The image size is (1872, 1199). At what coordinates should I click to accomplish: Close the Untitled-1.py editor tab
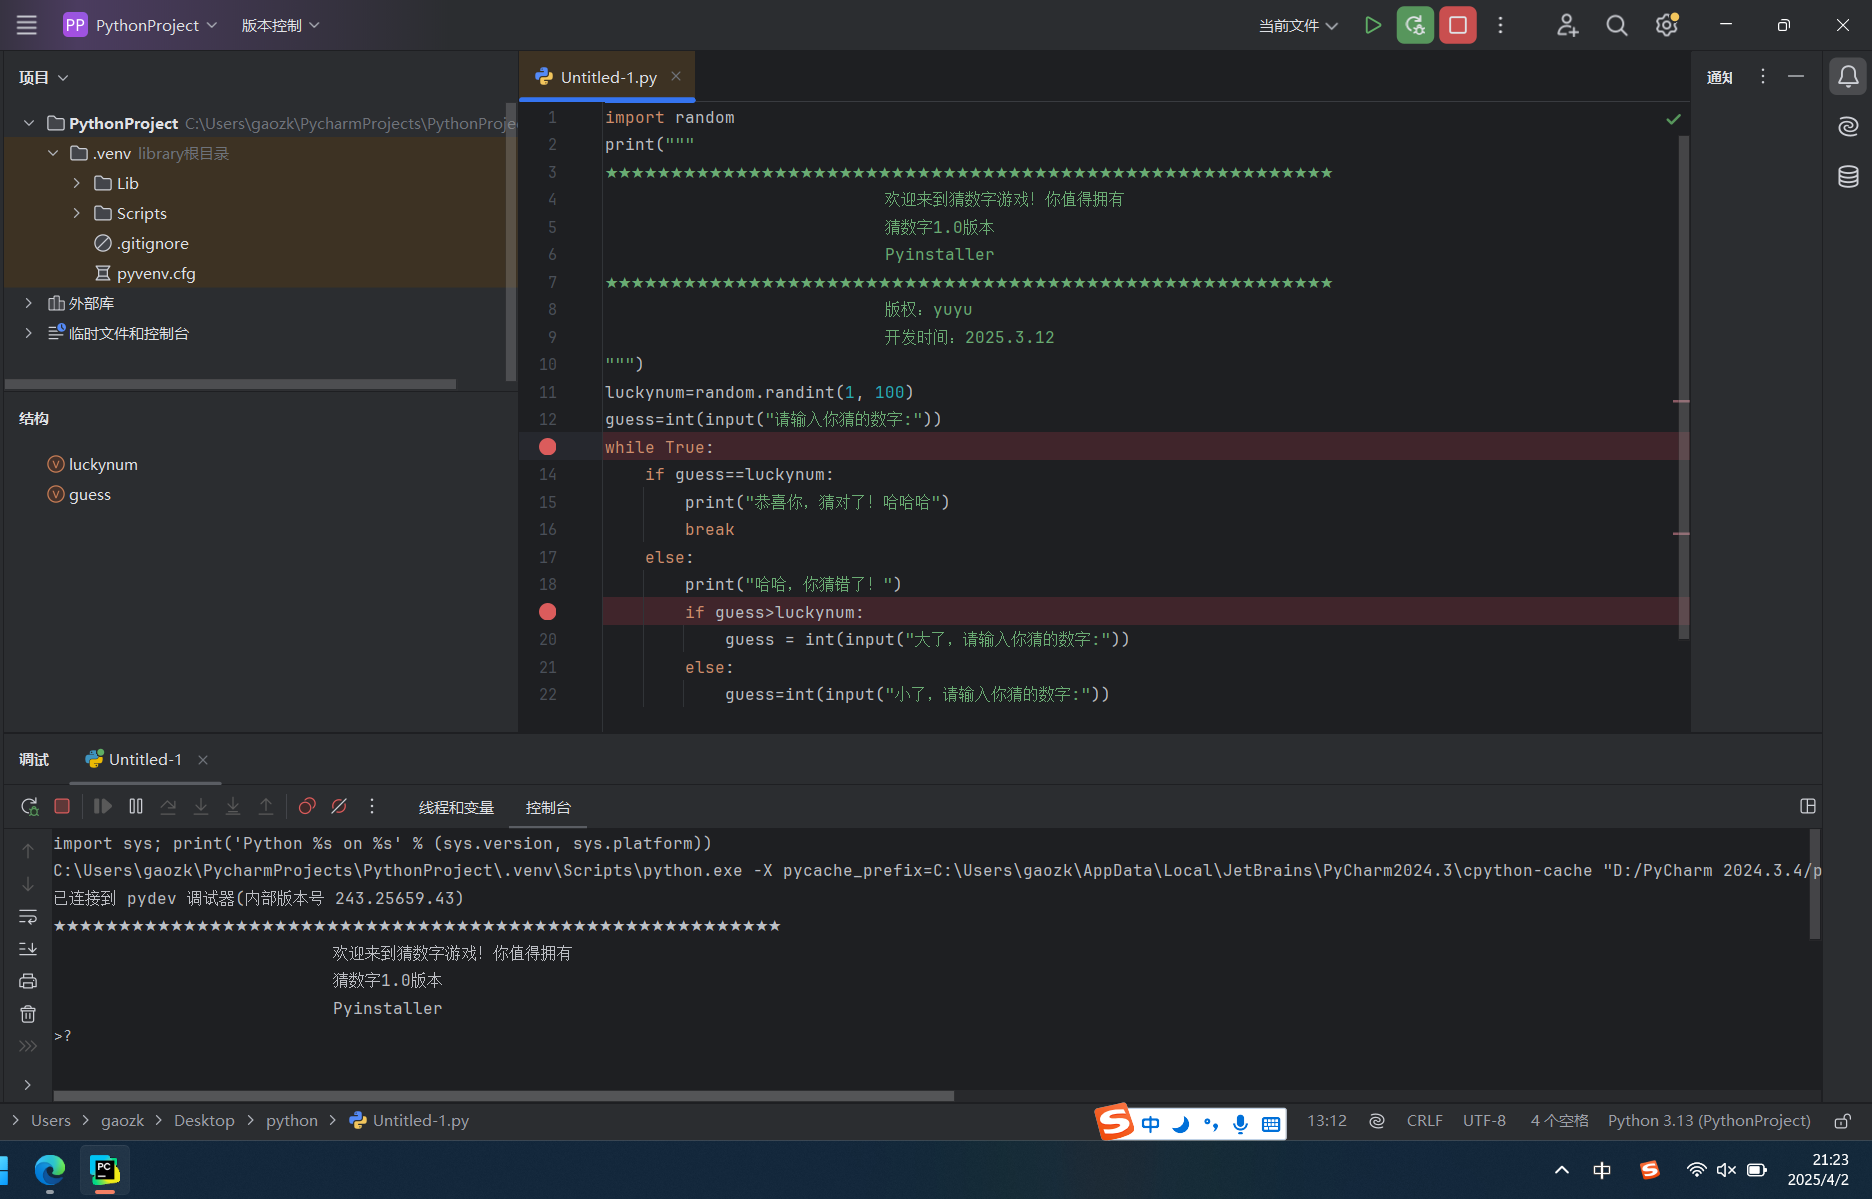click(x=676, y=76)
